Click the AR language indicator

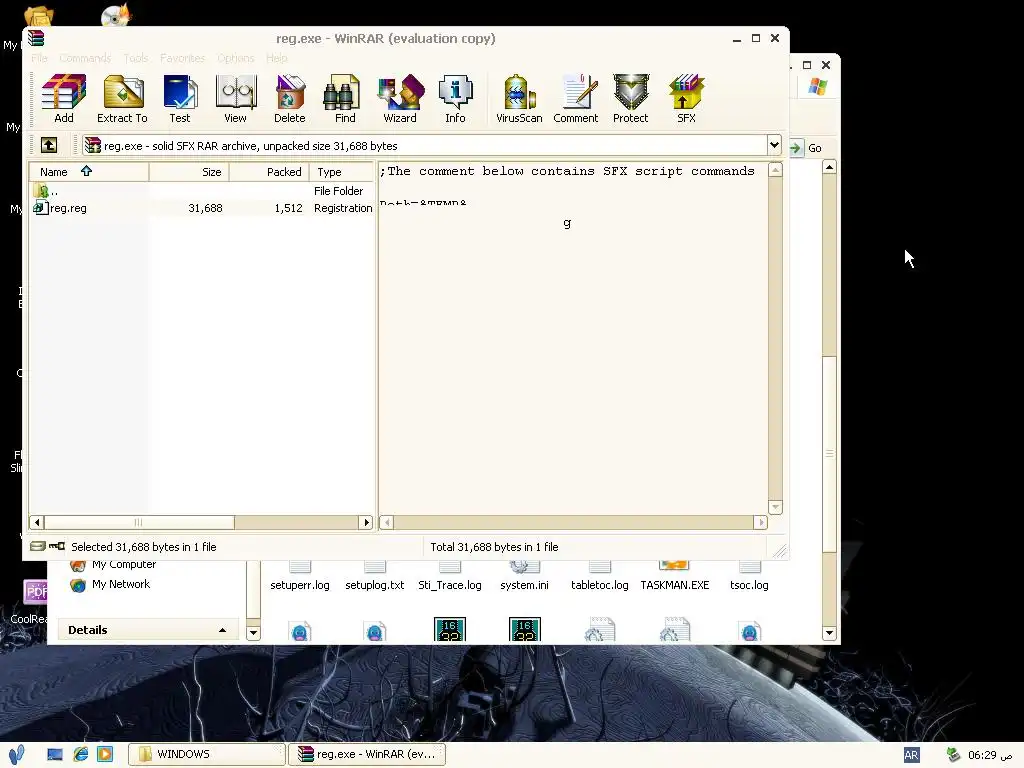pos(912,756)
